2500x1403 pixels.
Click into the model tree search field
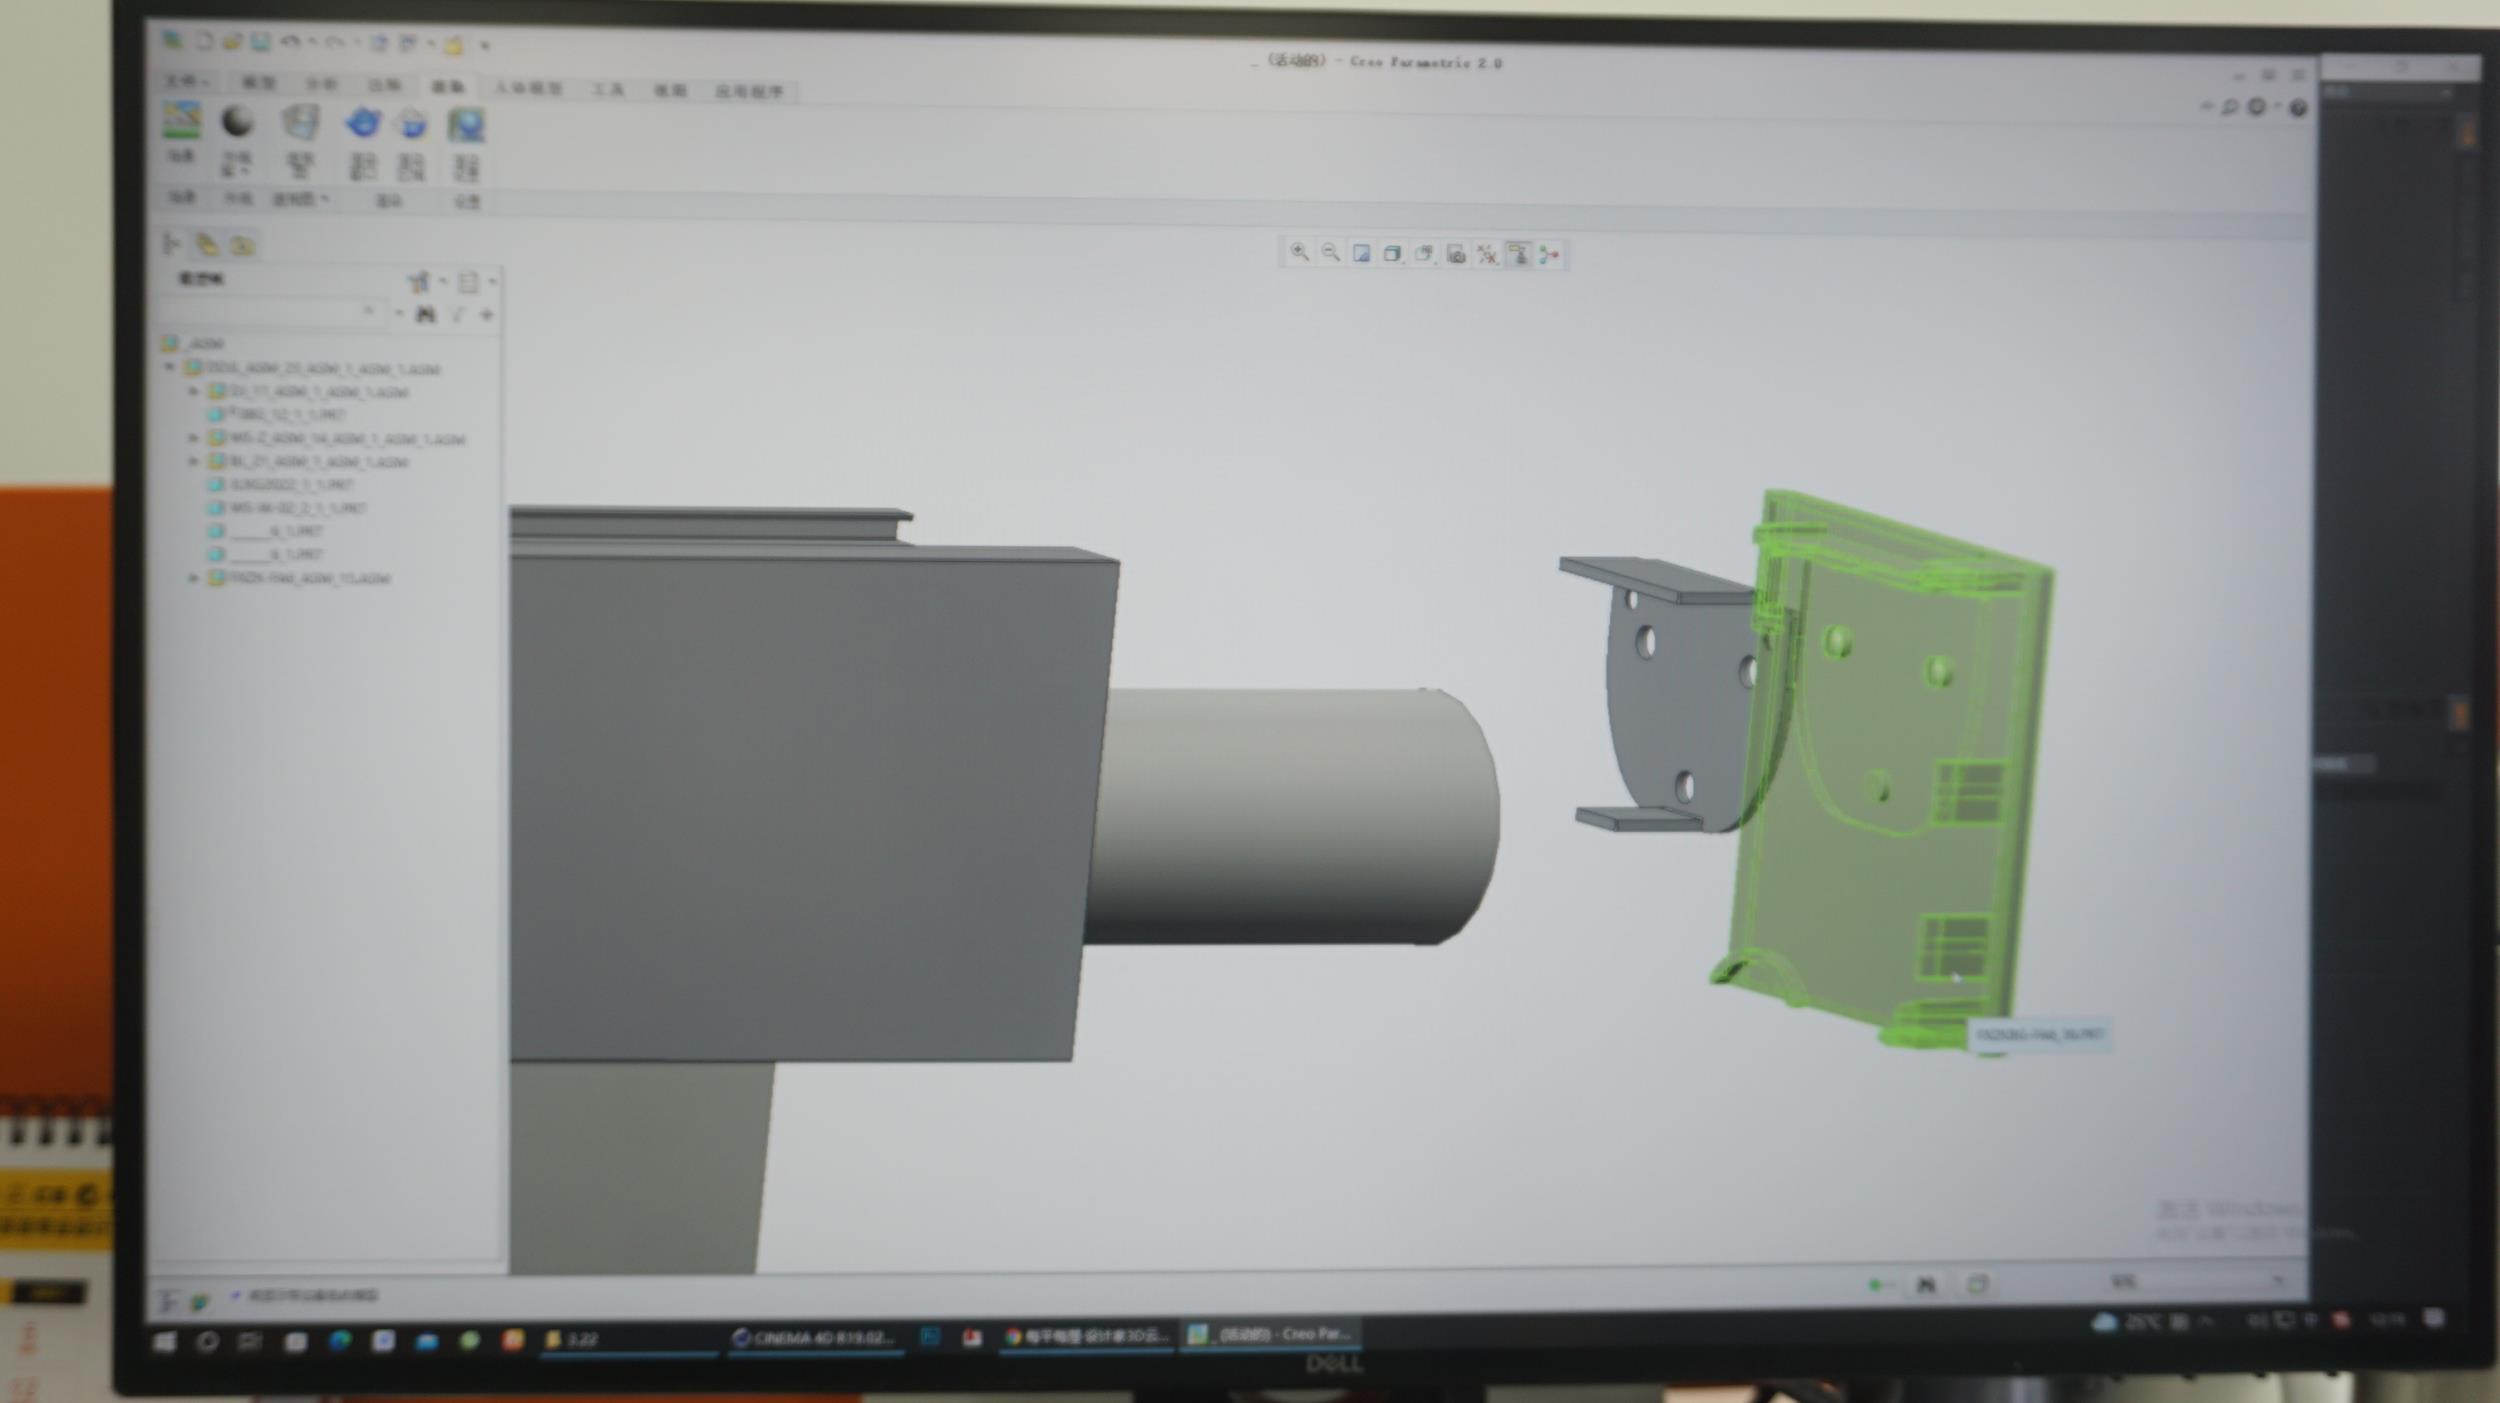(272, 312)
